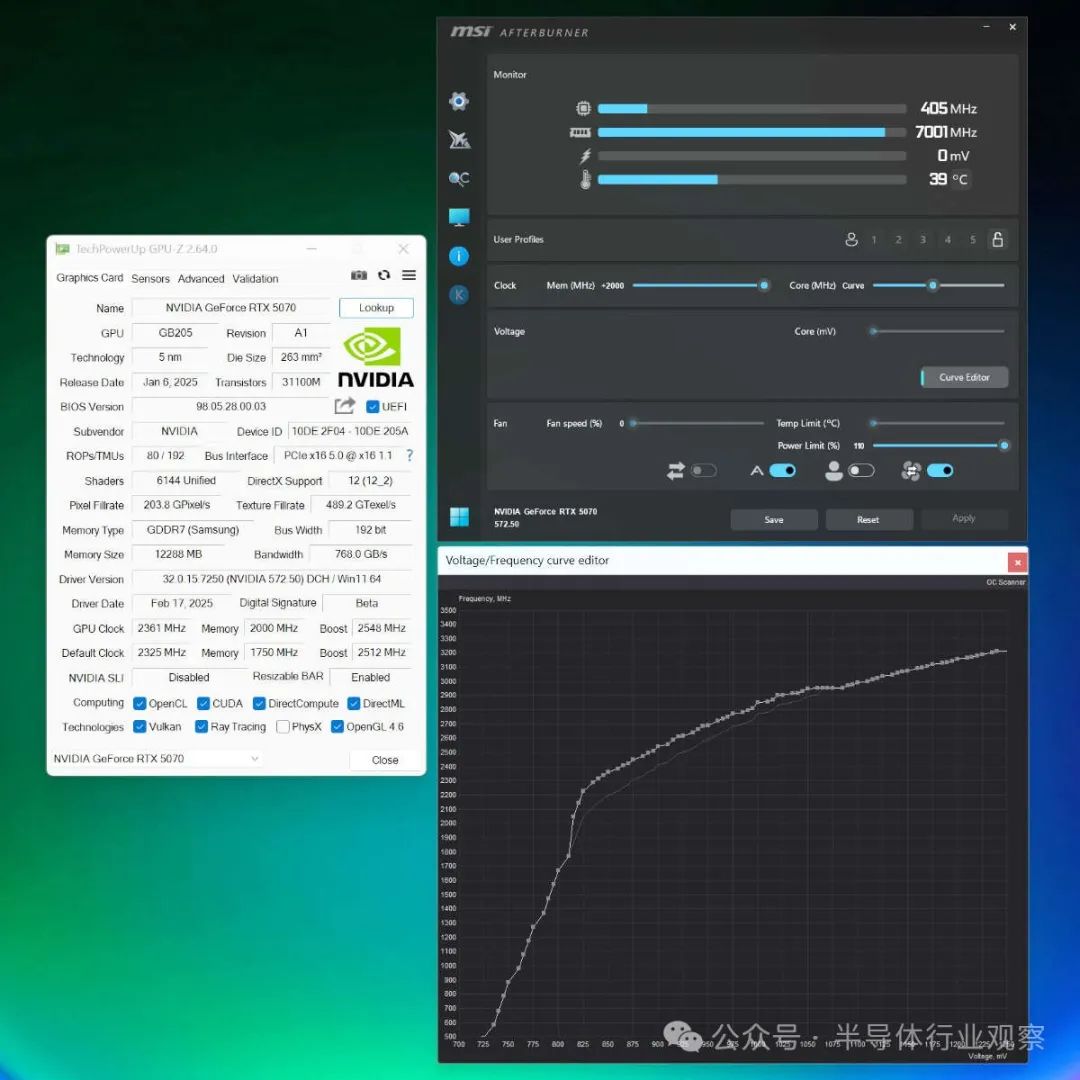Screen dimensions: 1080x1080
Task: Toggle the DirectML checkbox
Action: (x=354, y=703)
